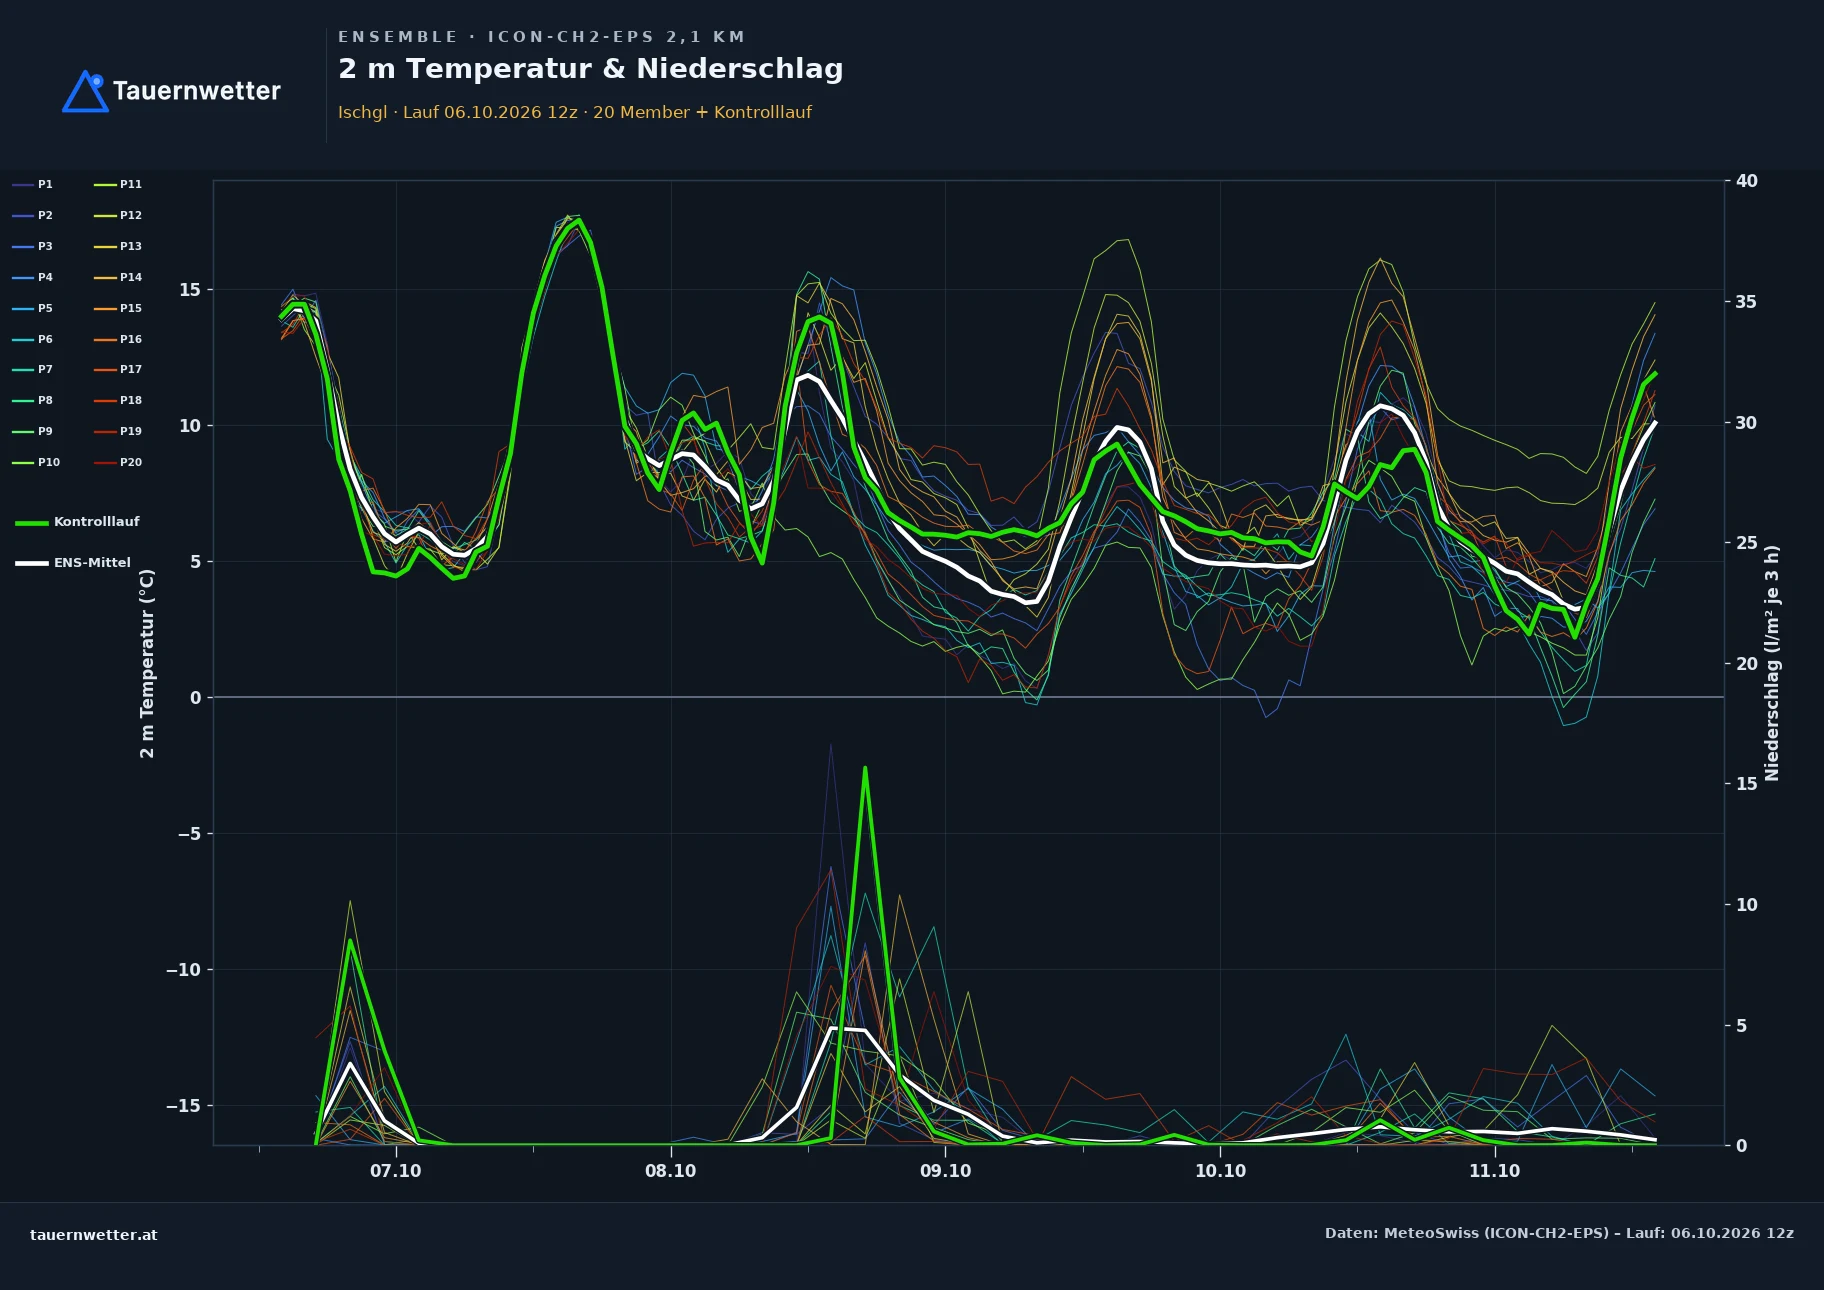
Task: Click the 25 value on precipitation axis
Action: (1747, 543)
